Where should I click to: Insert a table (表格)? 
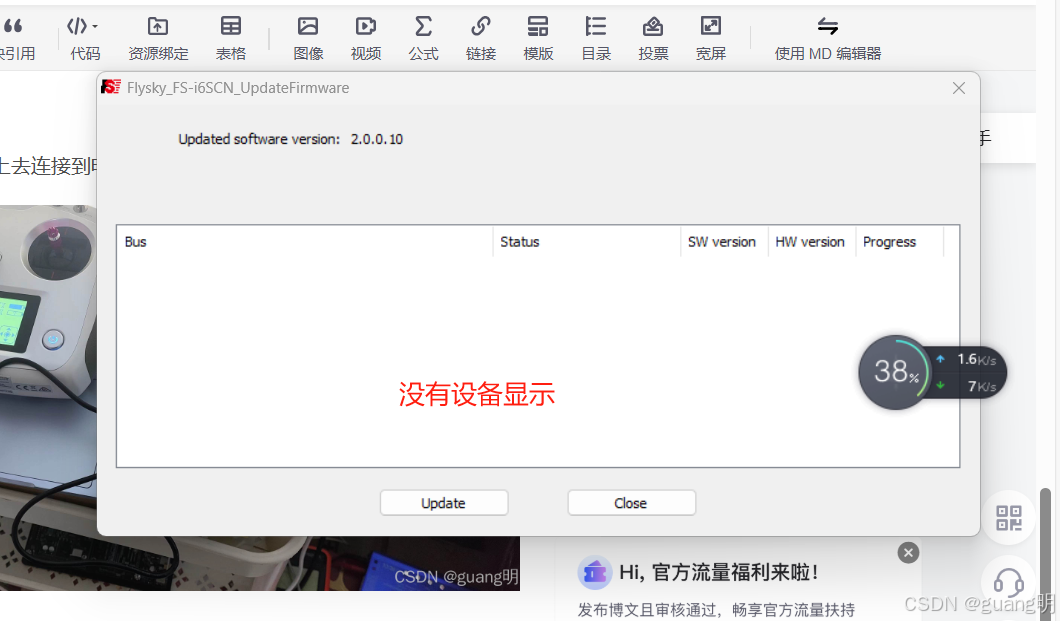click(x=231, y=38)
